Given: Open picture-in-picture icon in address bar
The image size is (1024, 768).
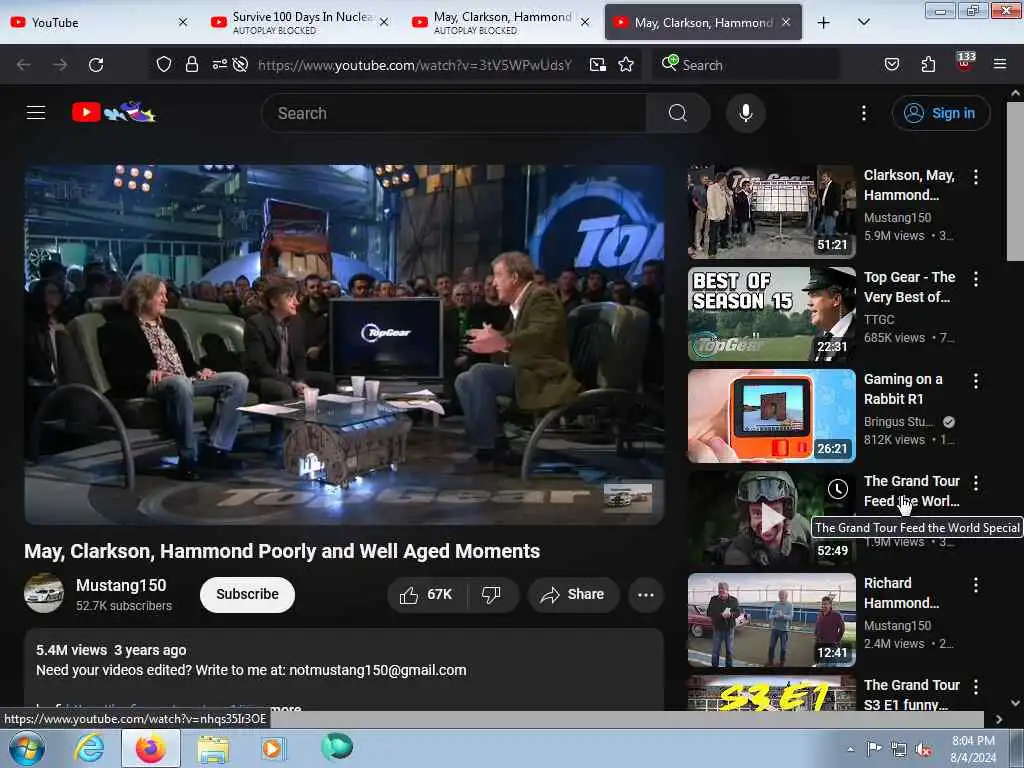Looking at the screenshot, I should [x=598, y=65].
